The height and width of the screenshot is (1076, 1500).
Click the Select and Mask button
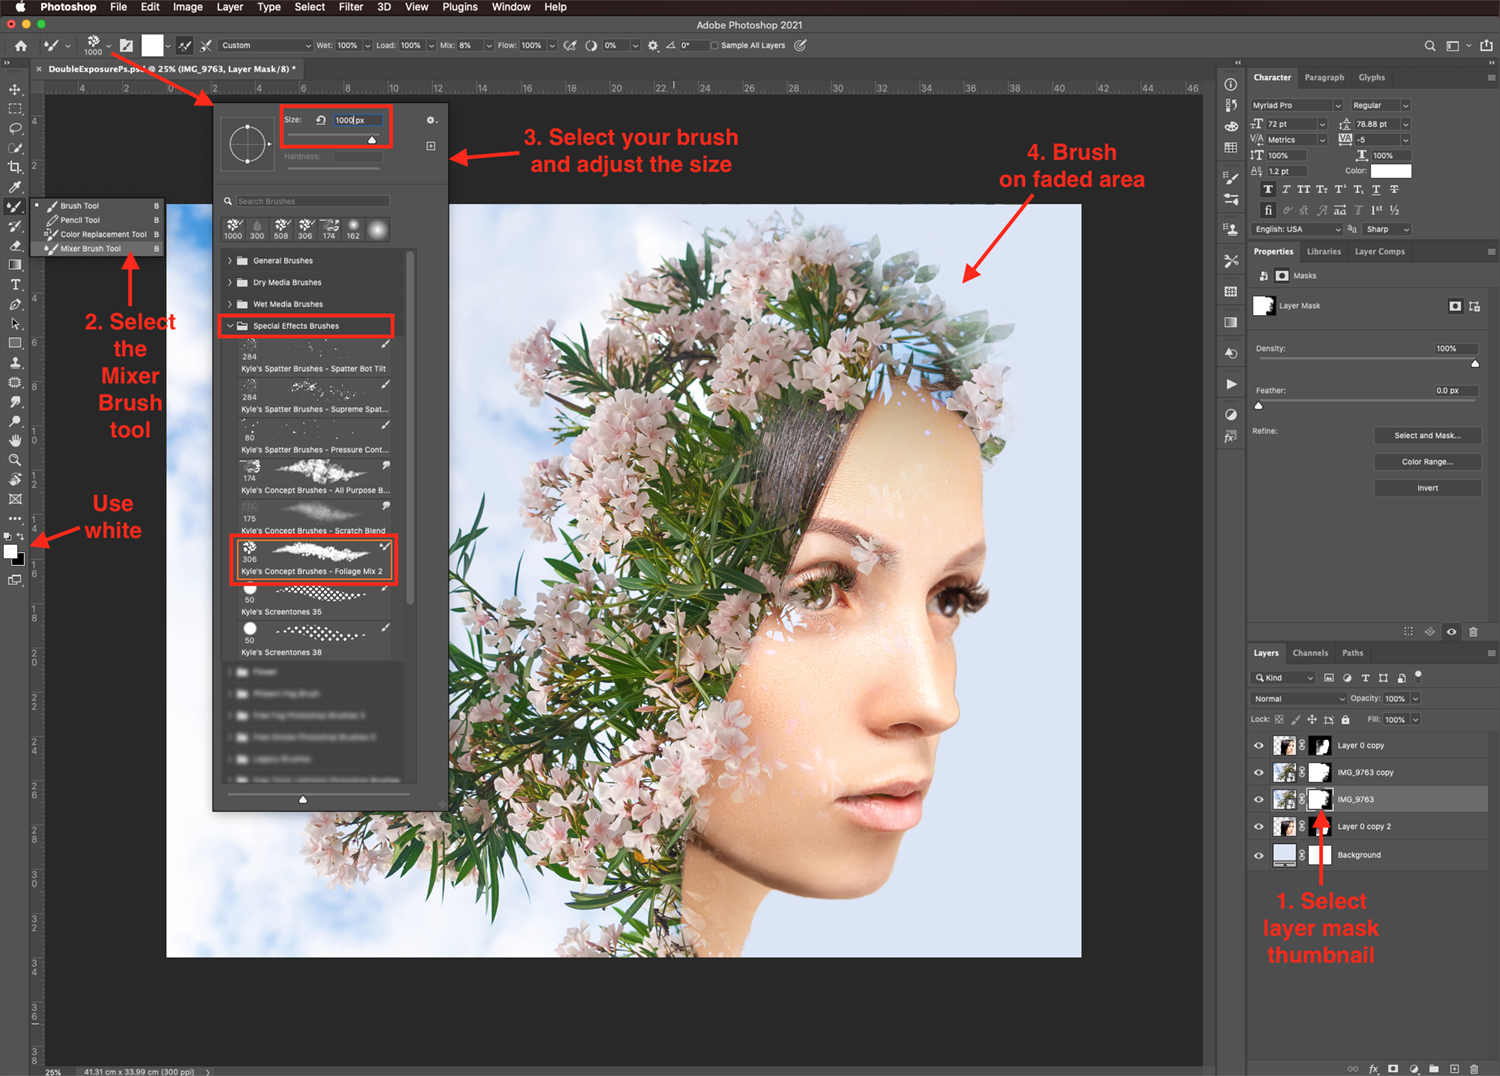coord(1427,436)
